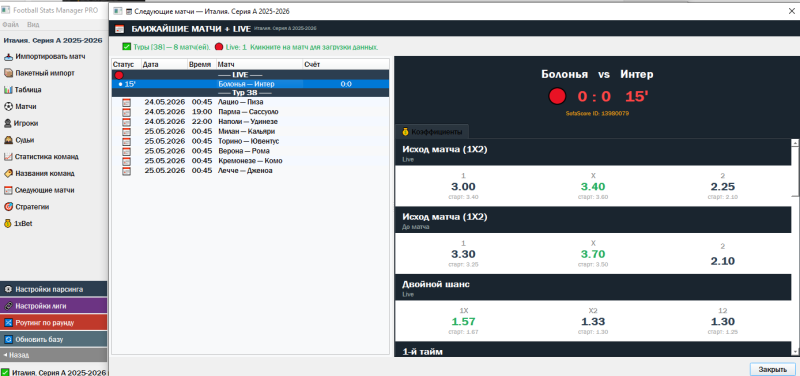Click the Роутинг по раунду button
800x376 pixels.
[x=54, y=322]
